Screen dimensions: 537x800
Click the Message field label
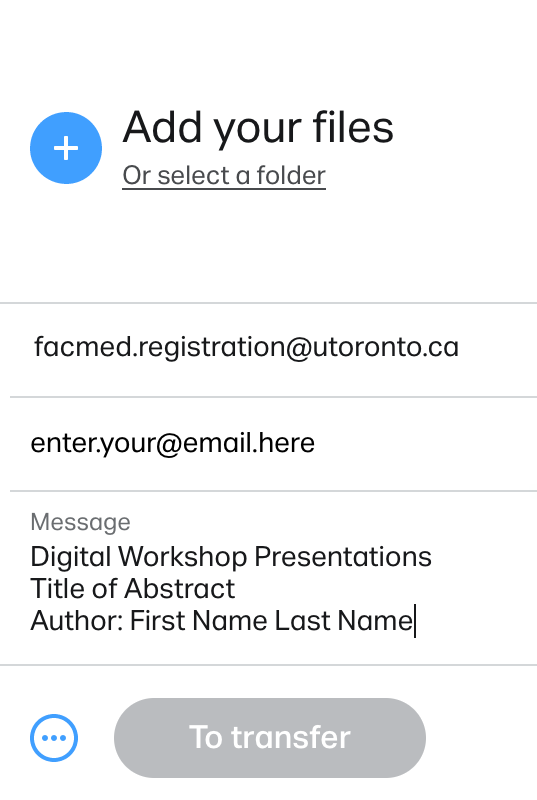tap(81, 522)
